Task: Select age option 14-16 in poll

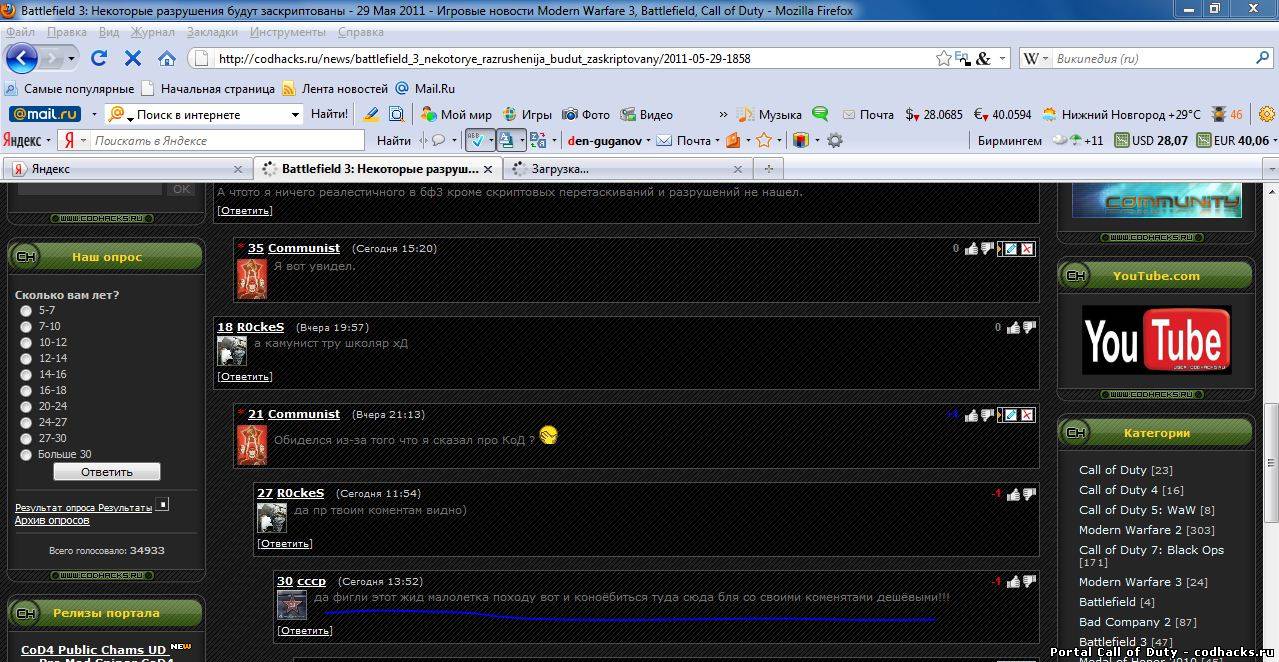Action: click(x=26, y=375)
